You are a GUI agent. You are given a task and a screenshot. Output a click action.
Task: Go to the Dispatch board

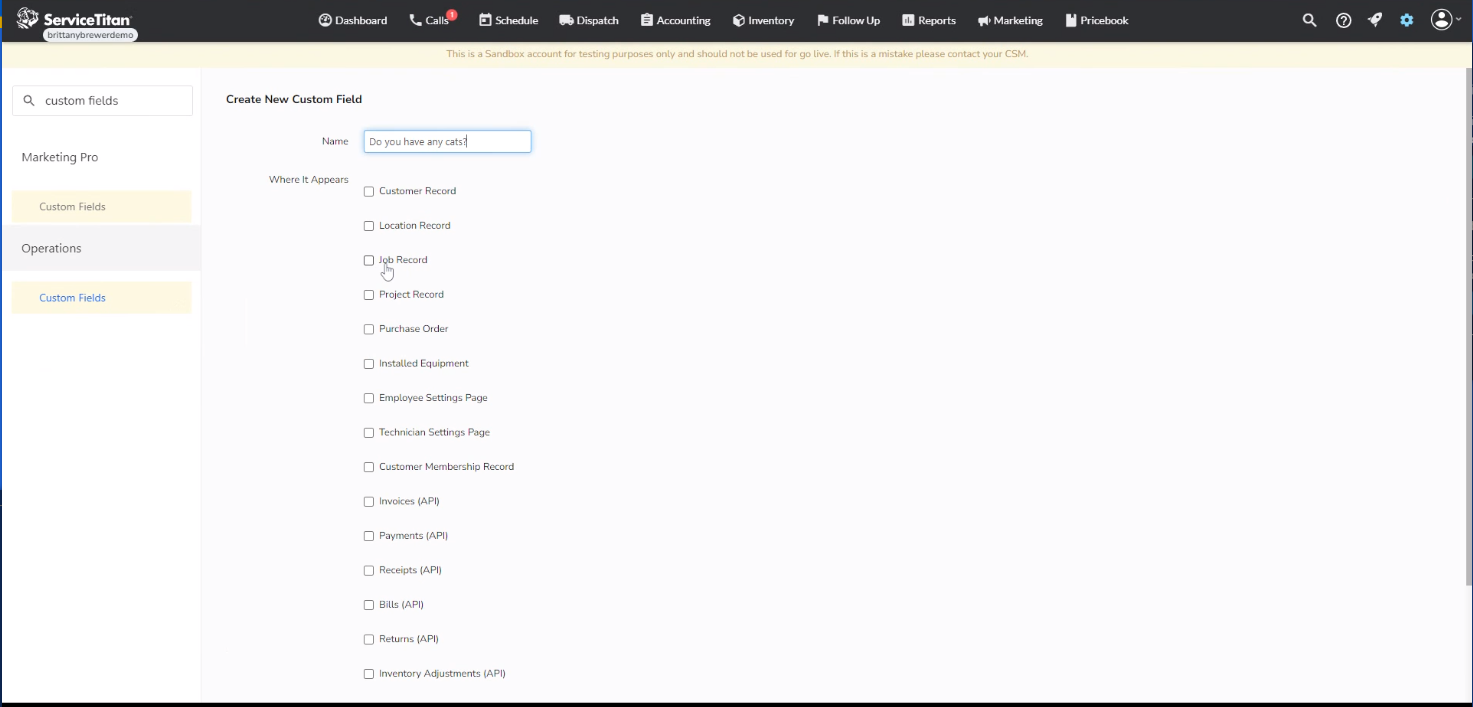pyautogui.click(x=589, y=20)
